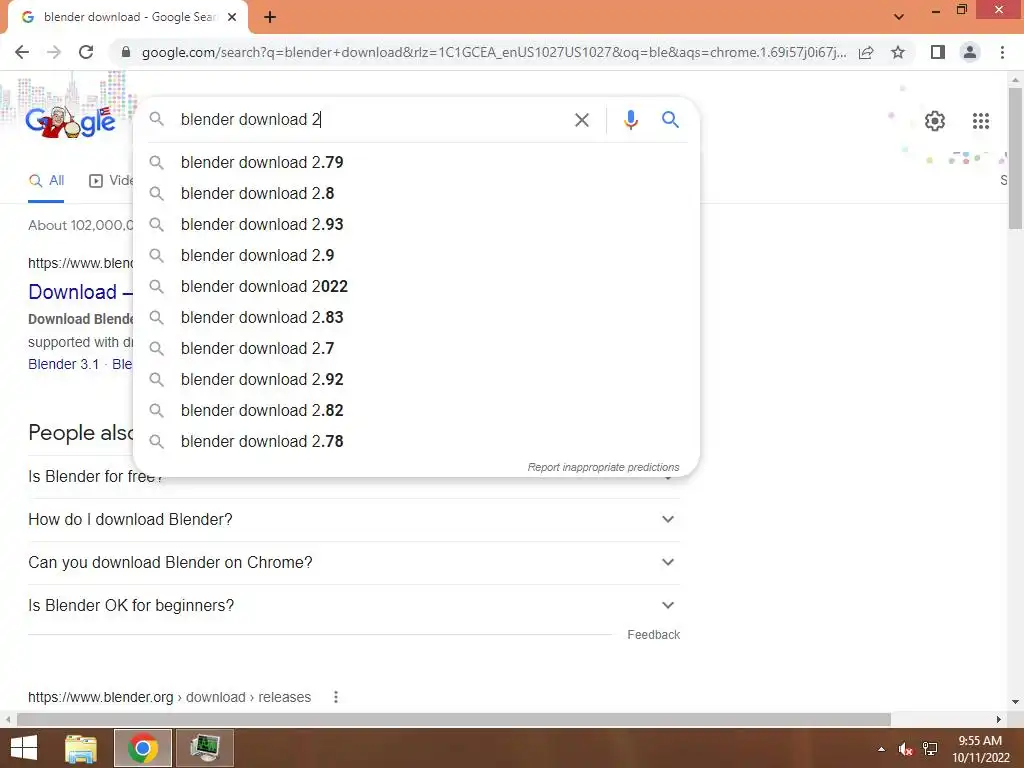Viewport: 1024px width, 768px height.
Task: Choose suggestion blender download 2.92
Action: pos(416,379)
